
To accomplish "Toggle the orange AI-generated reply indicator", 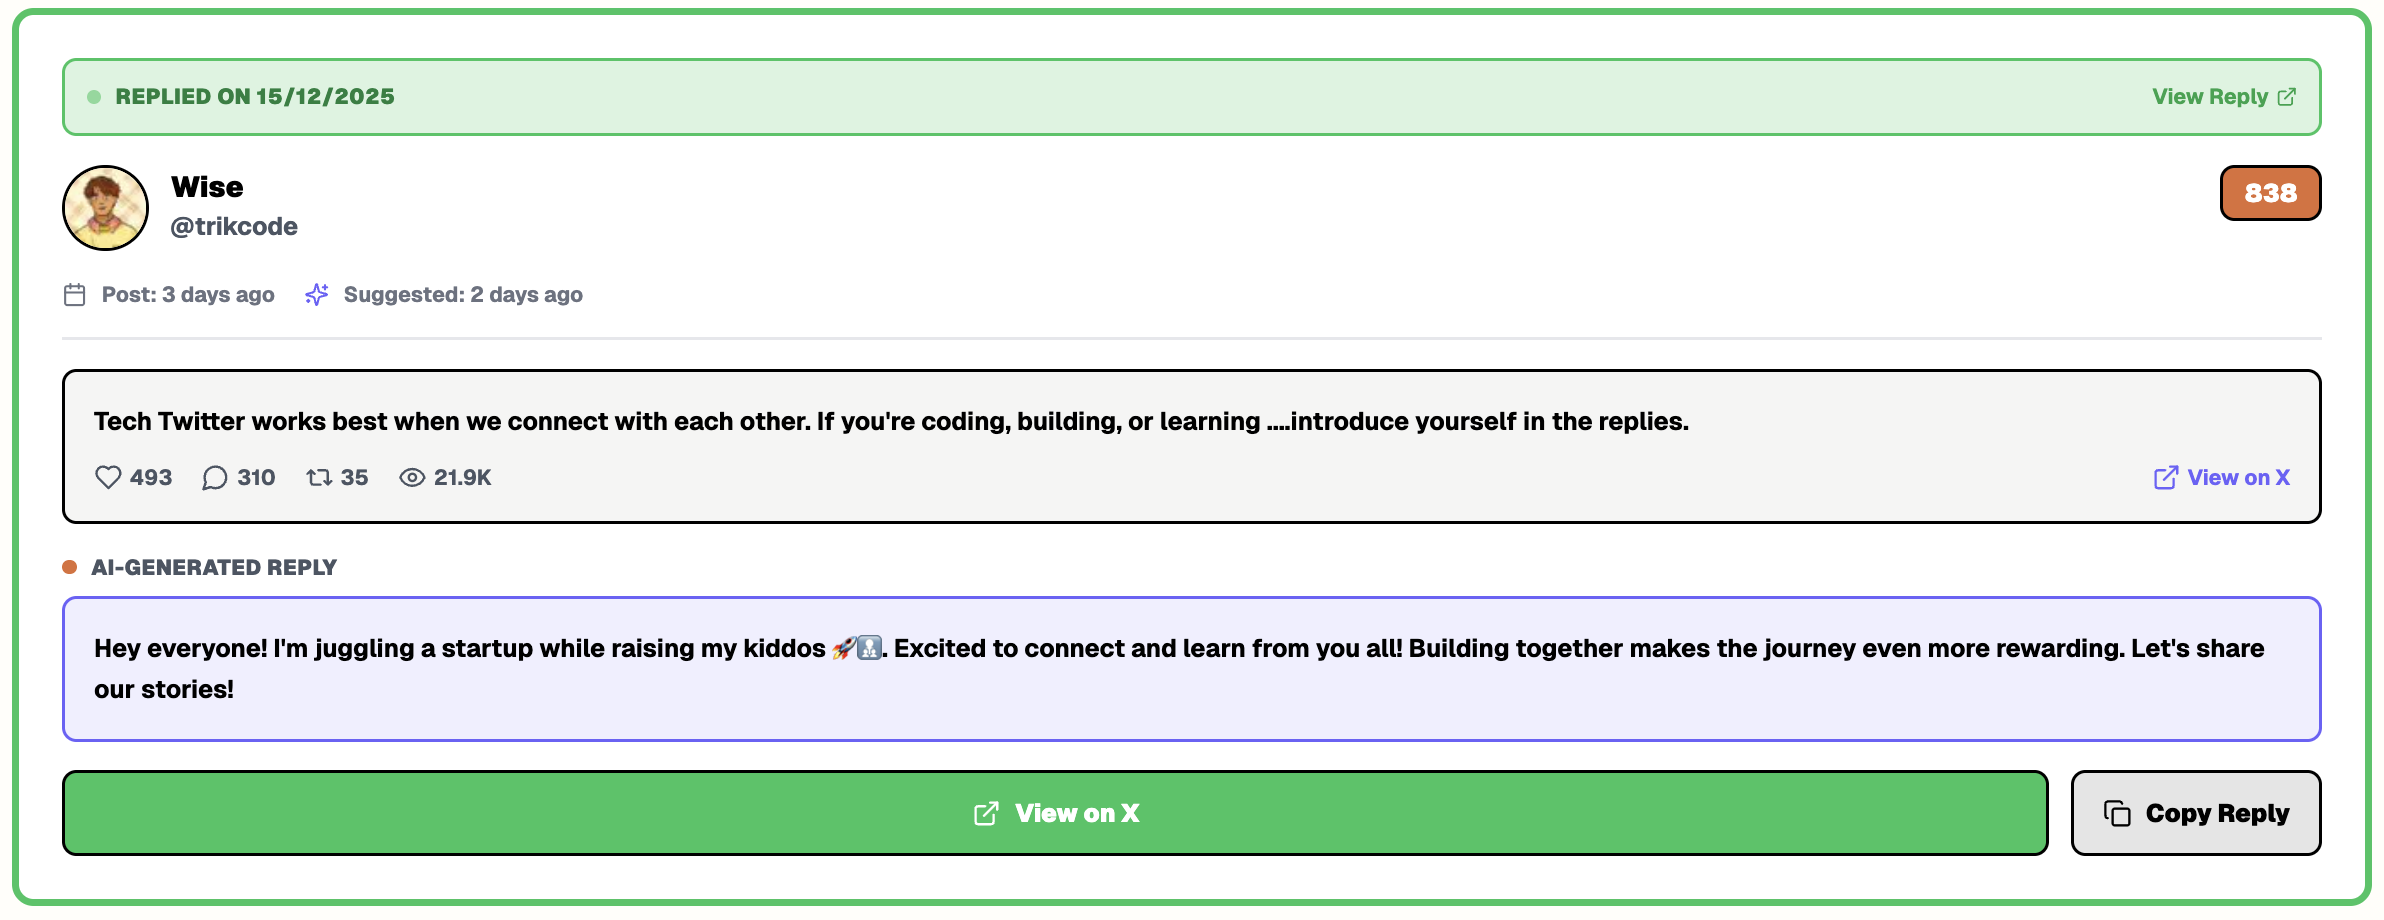I will (69, 566).
